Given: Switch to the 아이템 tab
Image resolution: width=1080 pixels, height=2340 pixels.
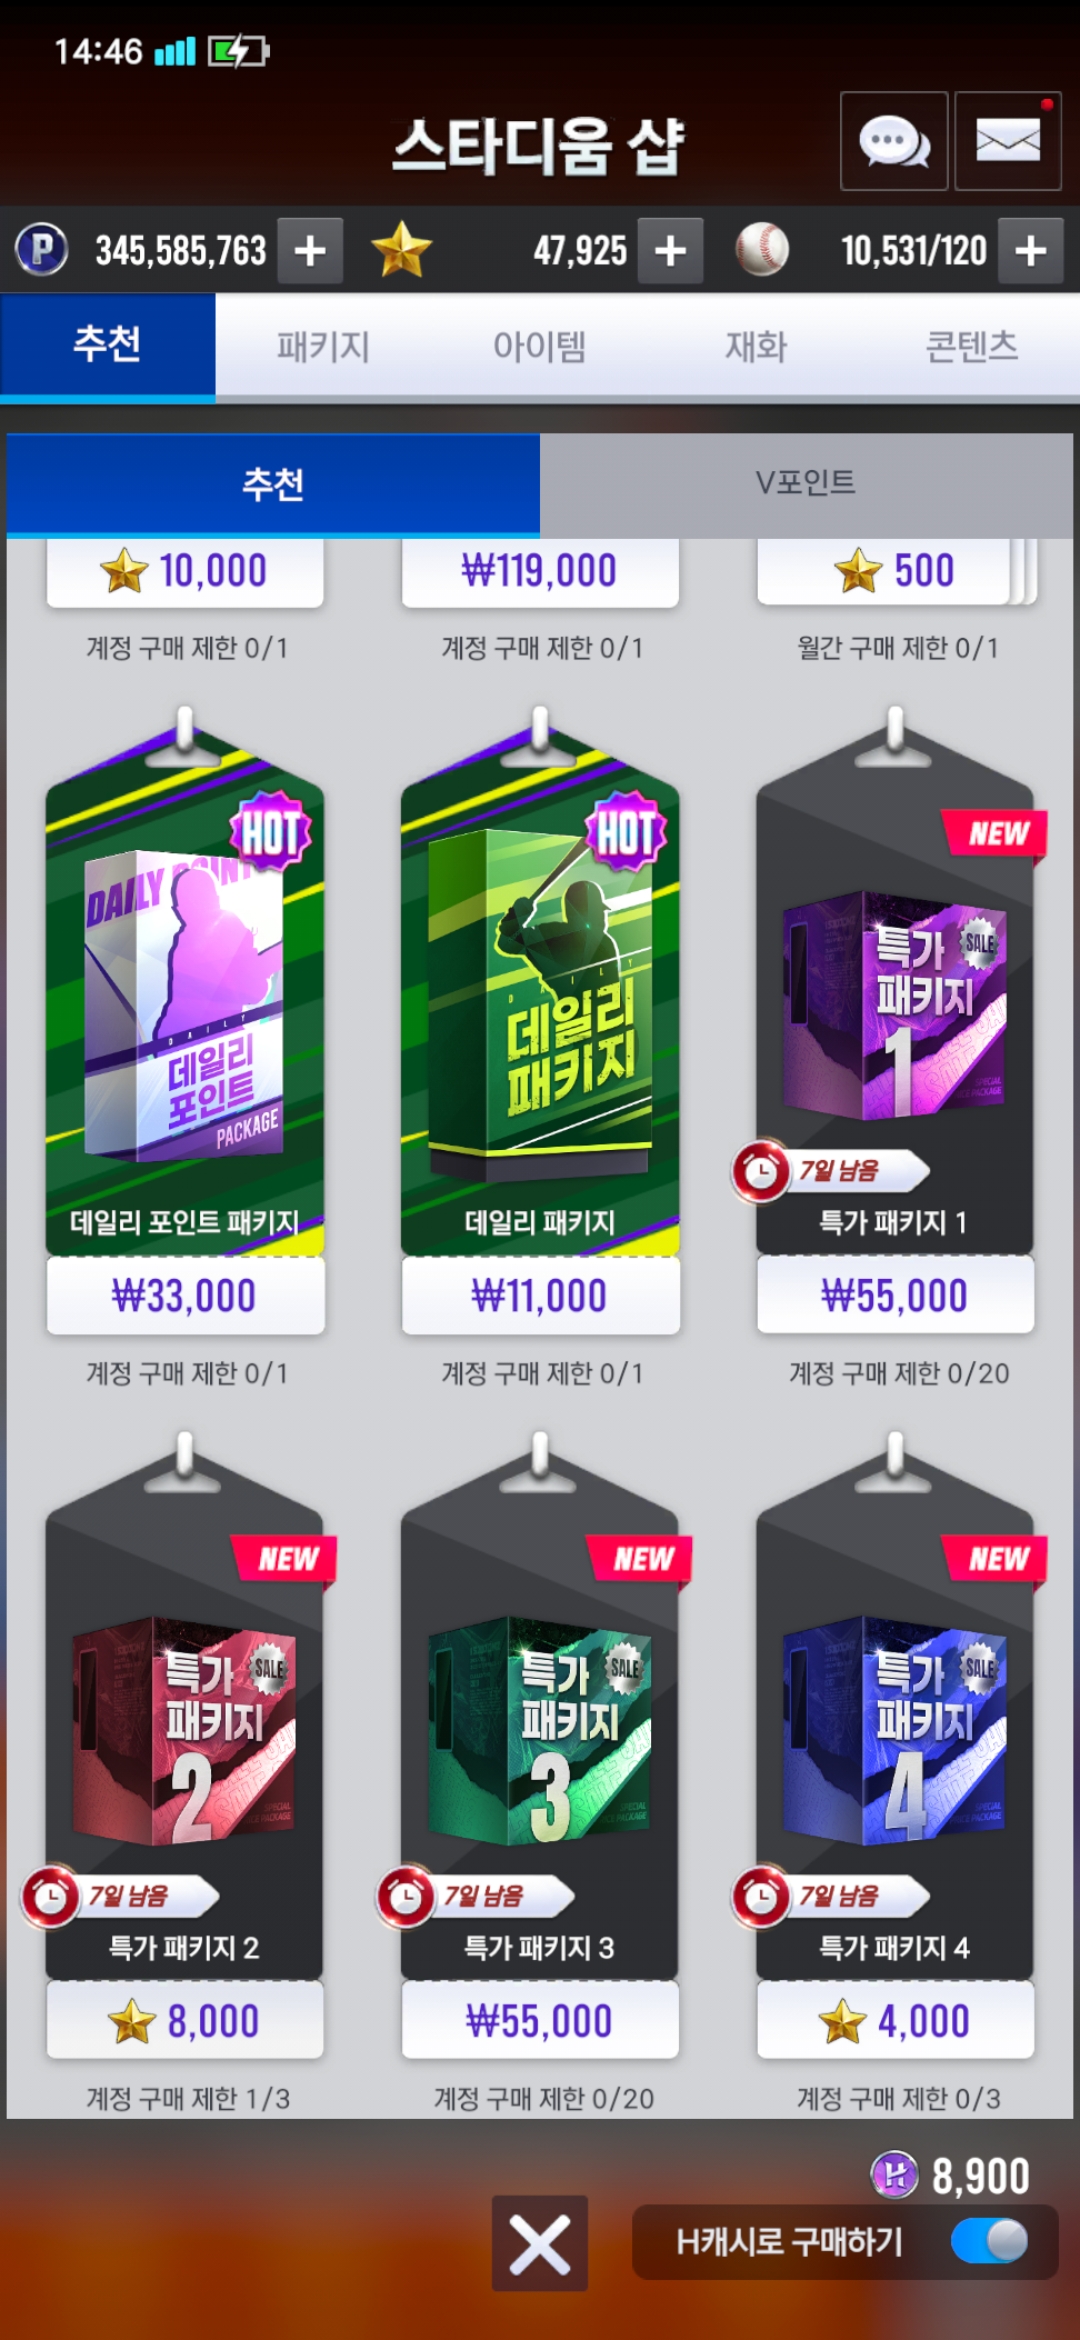Looking at the screenshot, I should pos(539,347).
